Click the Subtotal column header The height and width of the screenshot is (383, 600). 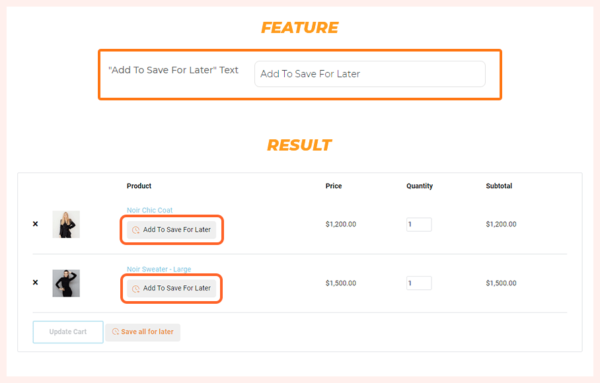(x=499, y=186)
